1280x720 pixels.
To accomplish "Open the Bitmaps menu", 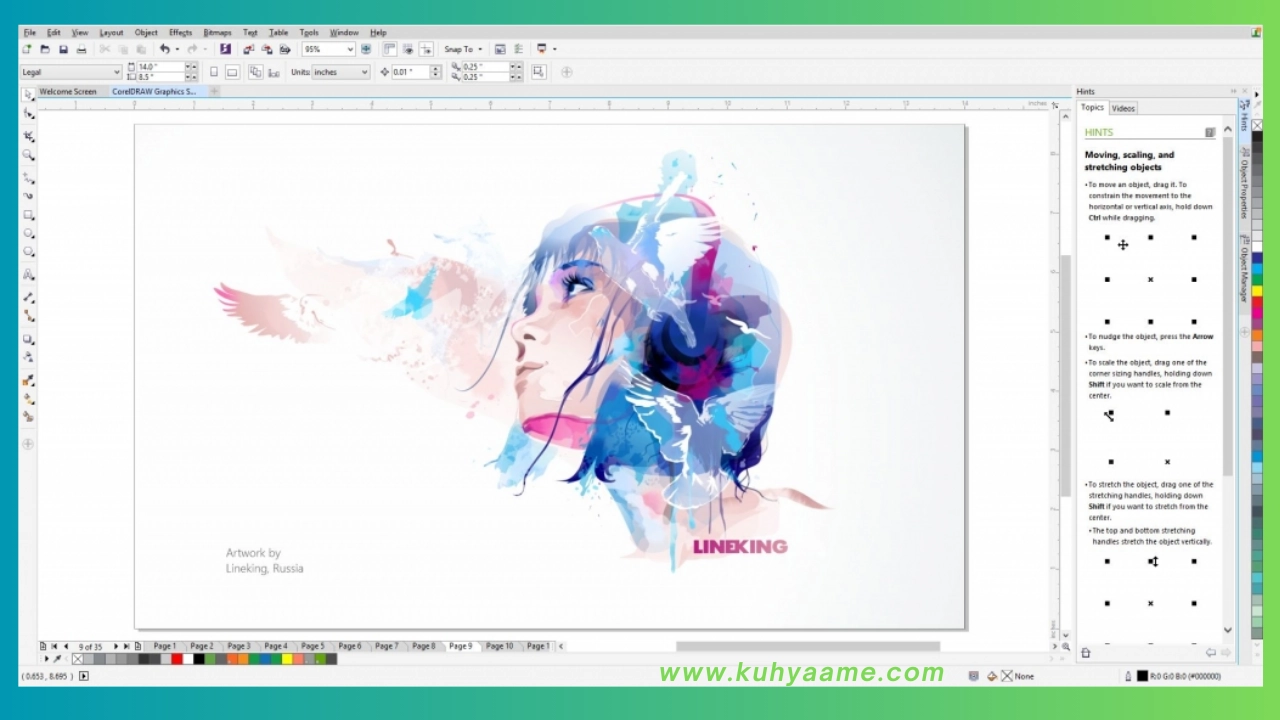I will tap(217, 33).
